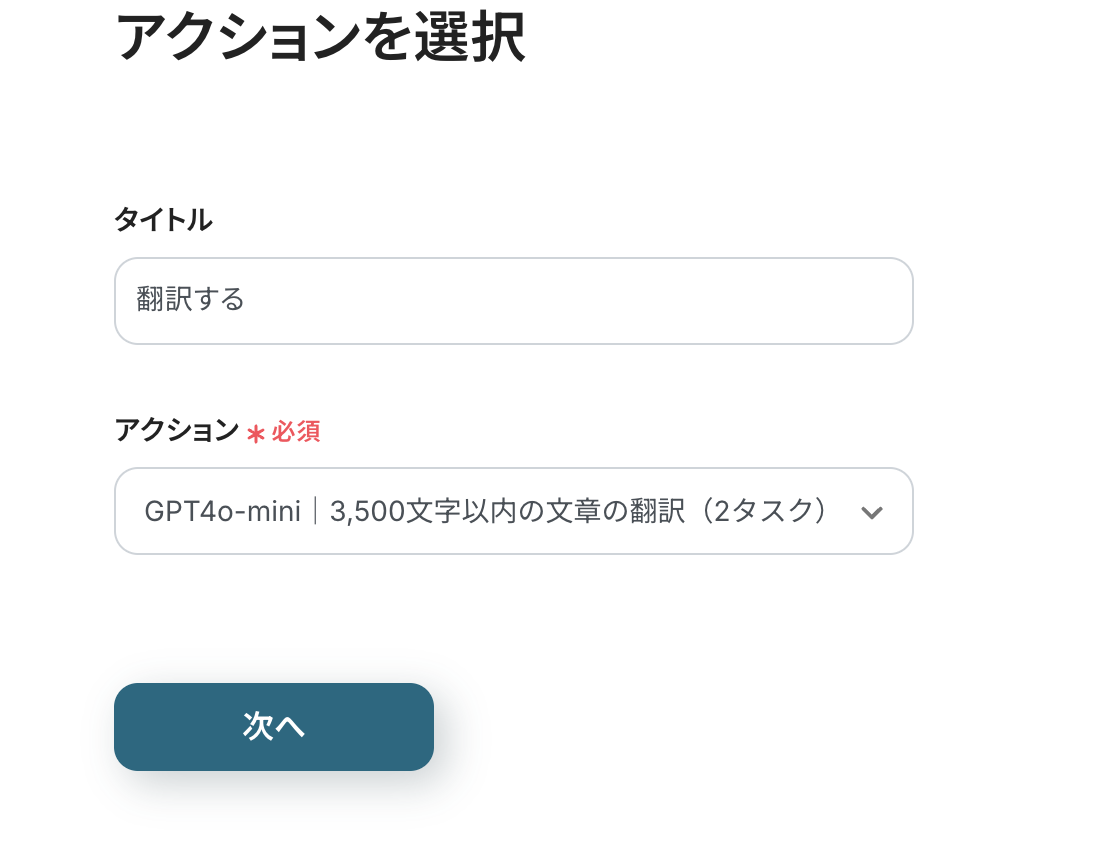The height and width of the screenshot is (858, 1110).
Task: Click the GPT4o-mini text in the dropdown
Action: (222, 512)
